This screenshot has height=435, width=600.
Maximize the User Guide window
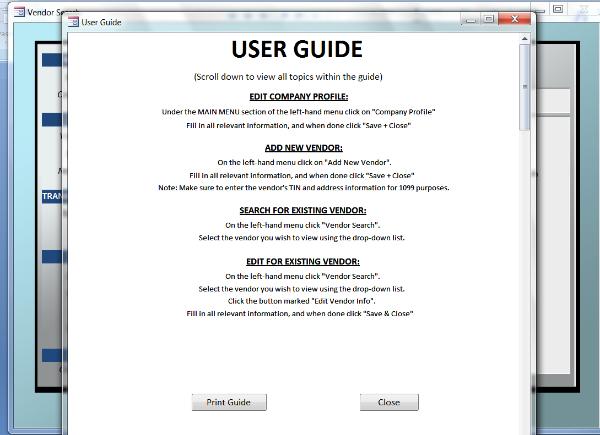489,19
